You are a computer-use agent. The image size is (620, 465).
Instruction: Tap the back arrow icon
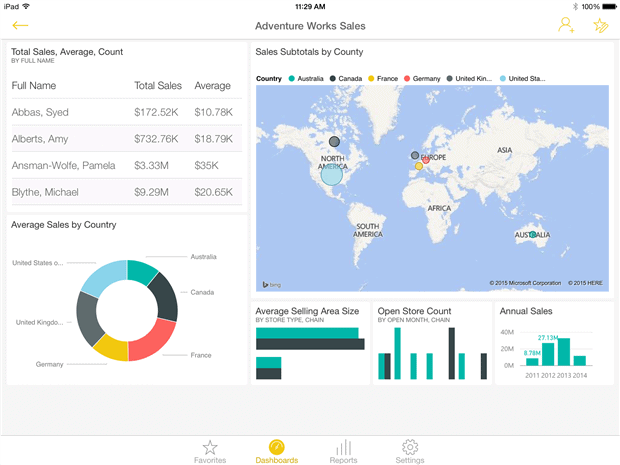20,26
